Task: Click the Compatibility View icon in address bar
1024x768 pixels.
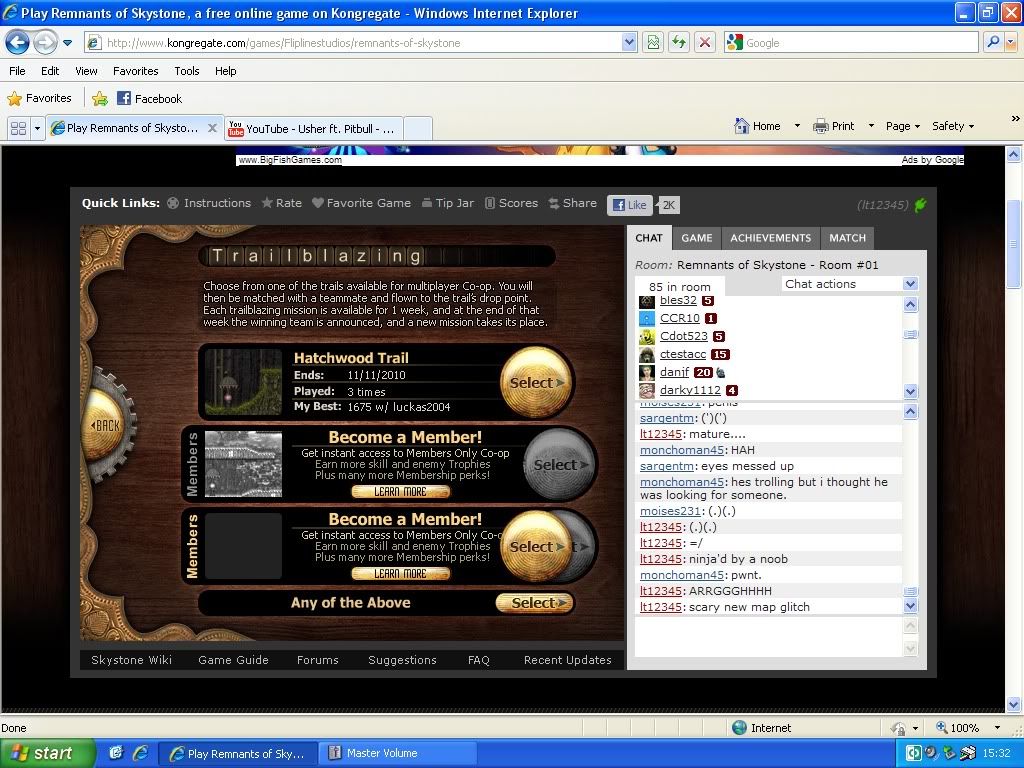Action: pos(653,43)
